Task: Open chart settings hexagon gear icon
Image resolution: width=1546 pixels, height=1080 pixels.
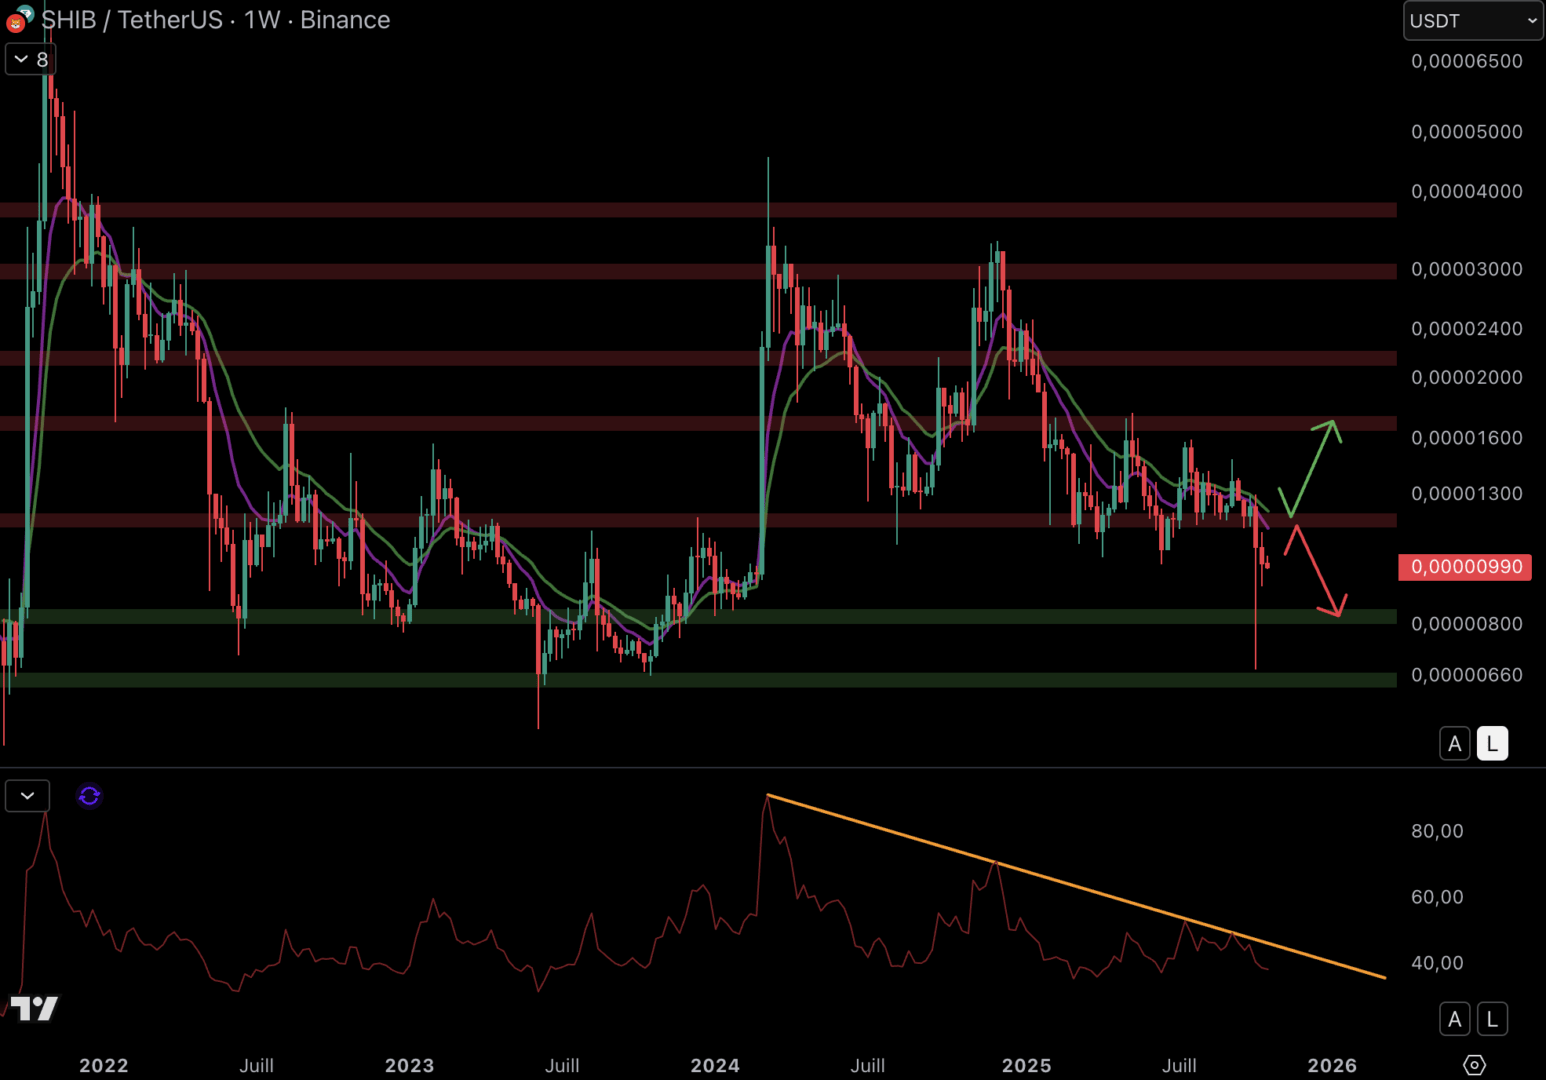Action: [x=1474, y=1065]
